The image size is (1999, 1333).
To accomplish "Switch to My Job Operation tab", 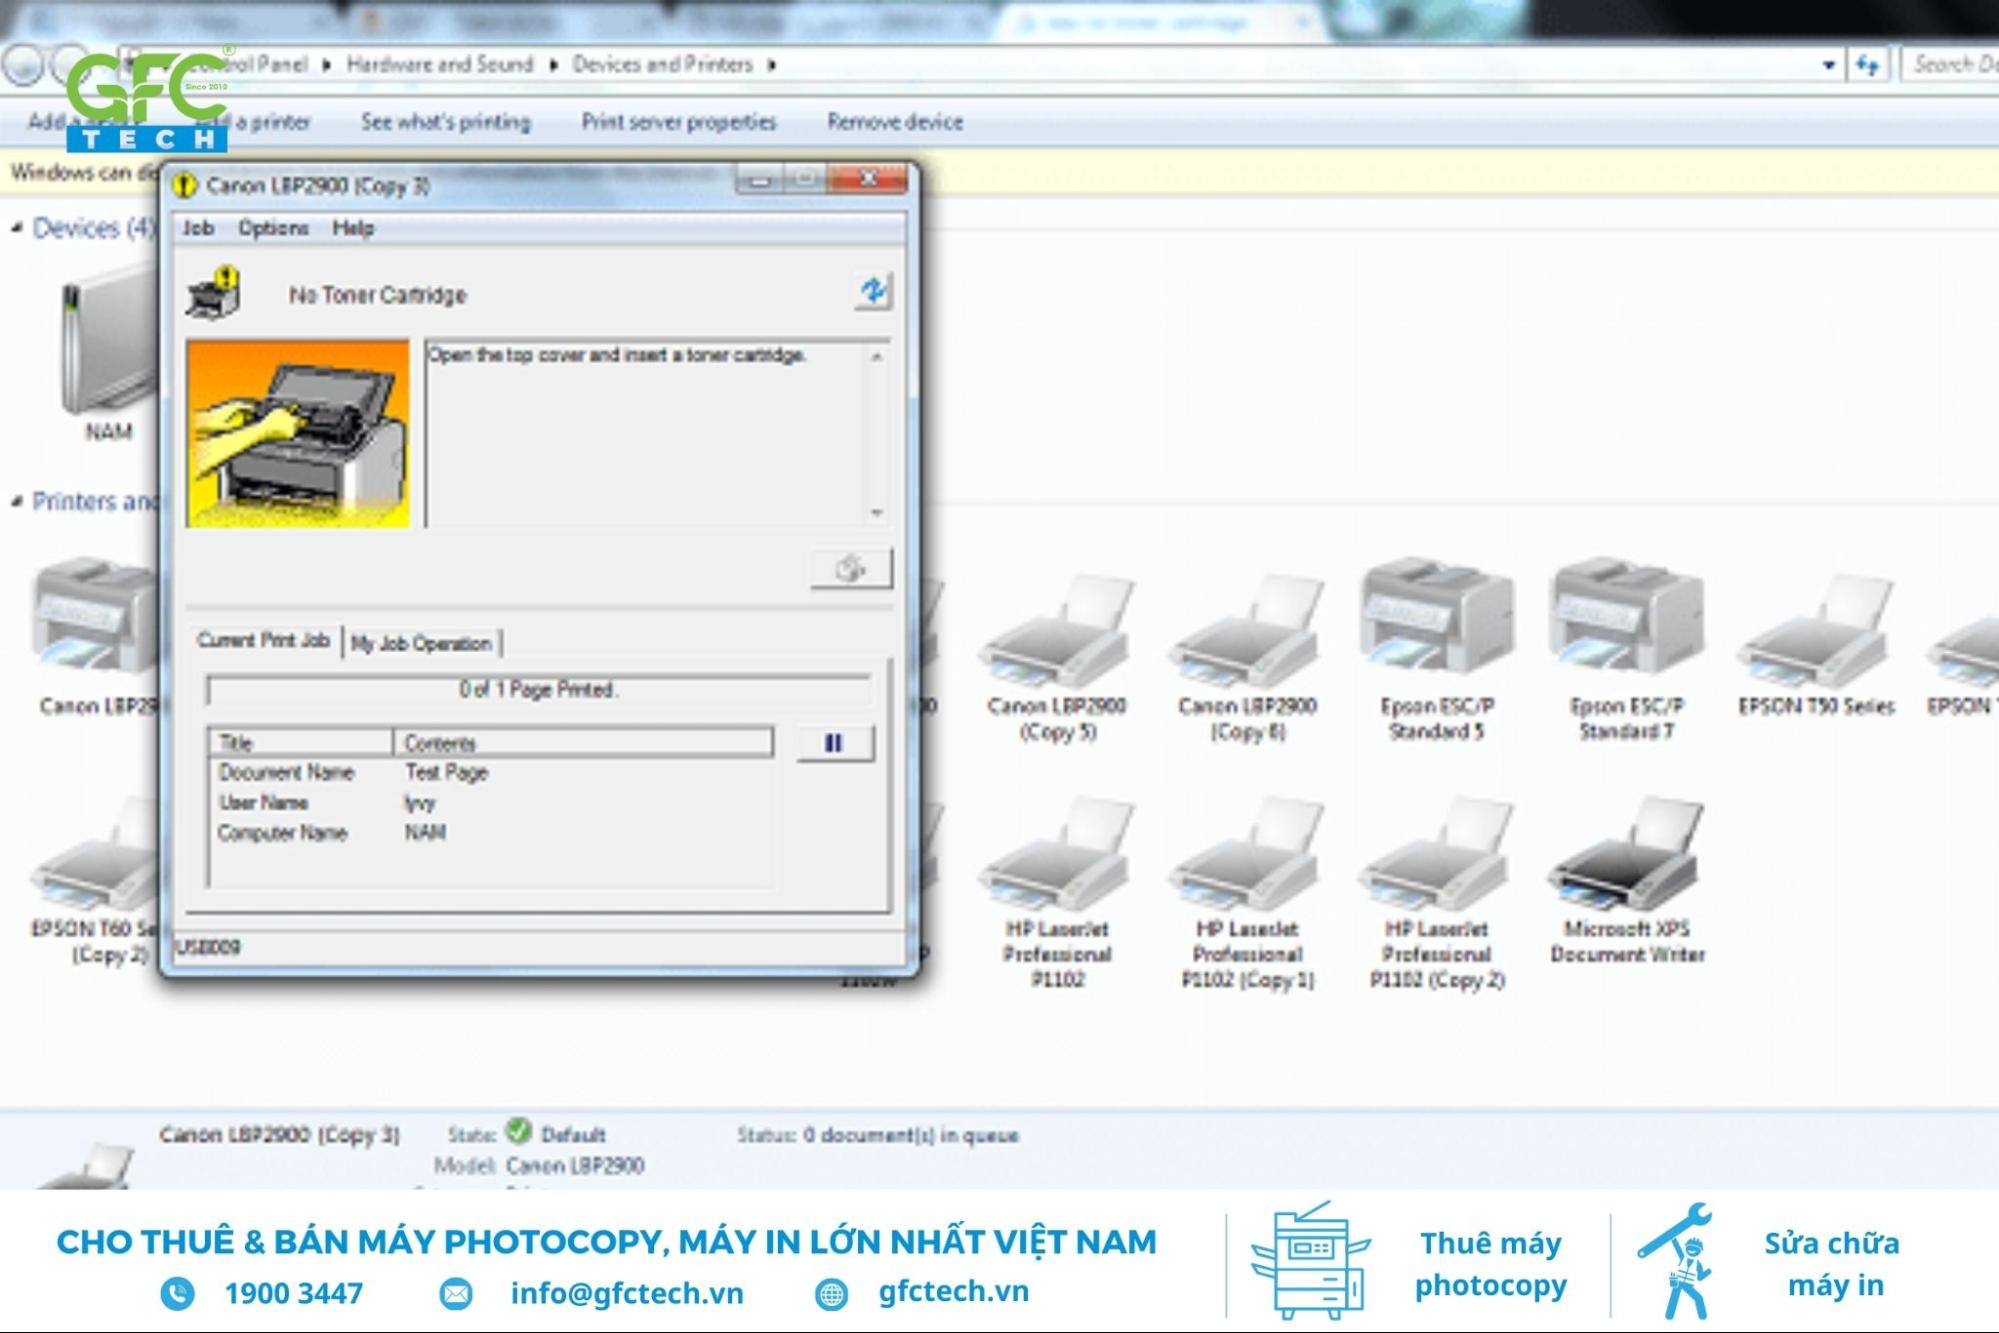I will [x=421, y=643].
